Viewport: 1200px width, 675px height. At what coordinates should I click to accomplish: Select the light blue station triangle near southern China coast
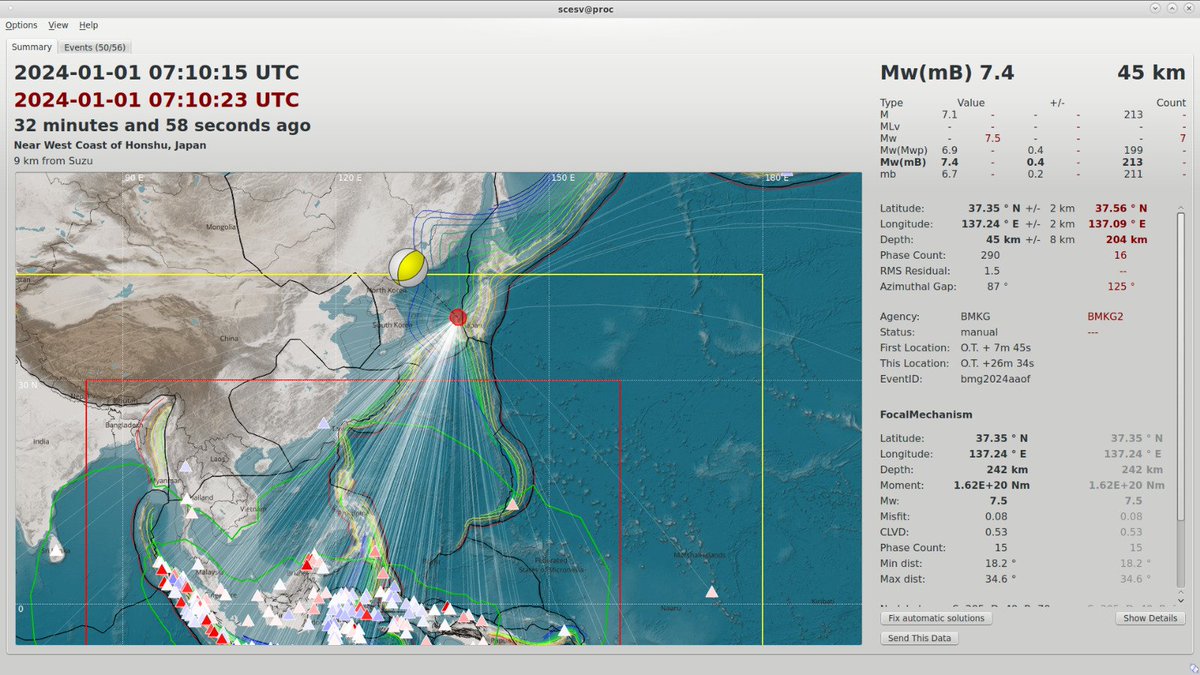coord(323,424)
